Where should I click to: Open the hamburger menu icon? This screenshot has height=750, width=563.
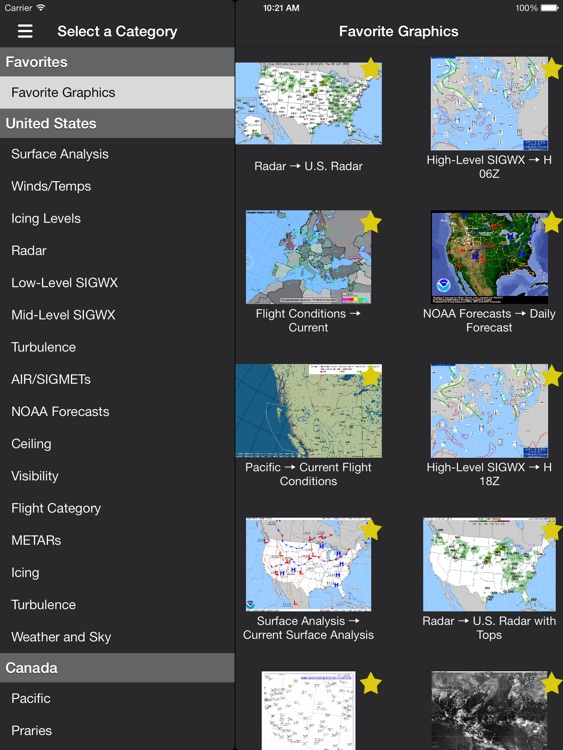(x=25, y=32)
